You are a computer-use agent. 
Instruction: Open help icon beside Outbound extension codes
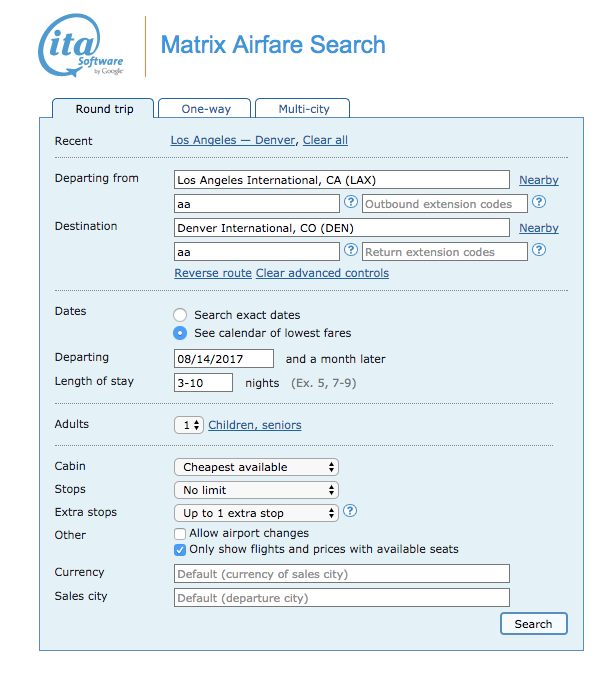click(539, 202)
